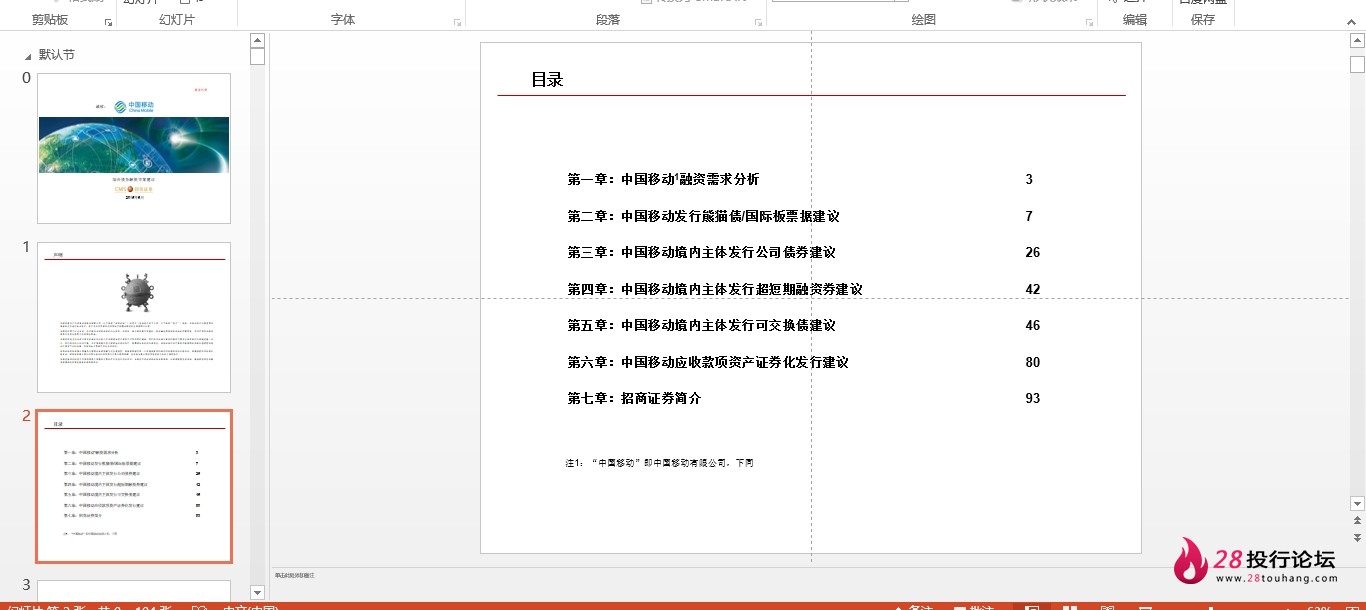Click thumbnail pane scroll-down arrow

click(x=257, y=593)
